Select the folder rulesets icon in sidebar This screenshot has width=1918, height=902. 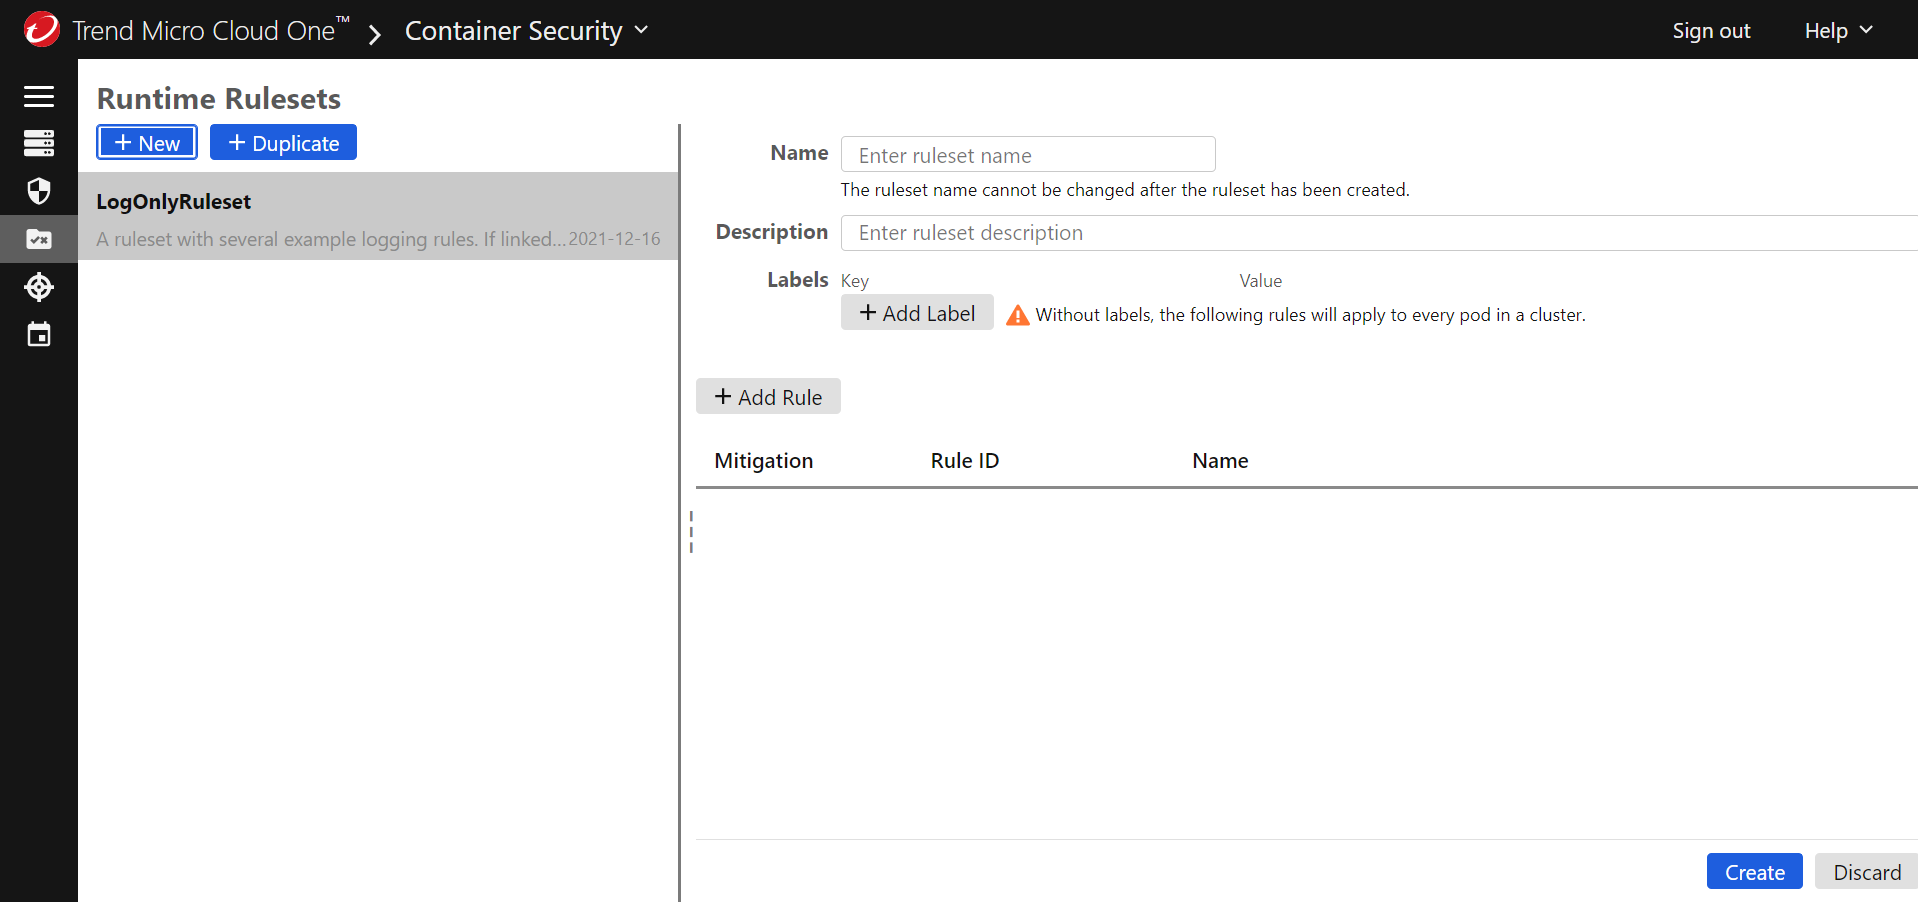(x=39, y=239)
